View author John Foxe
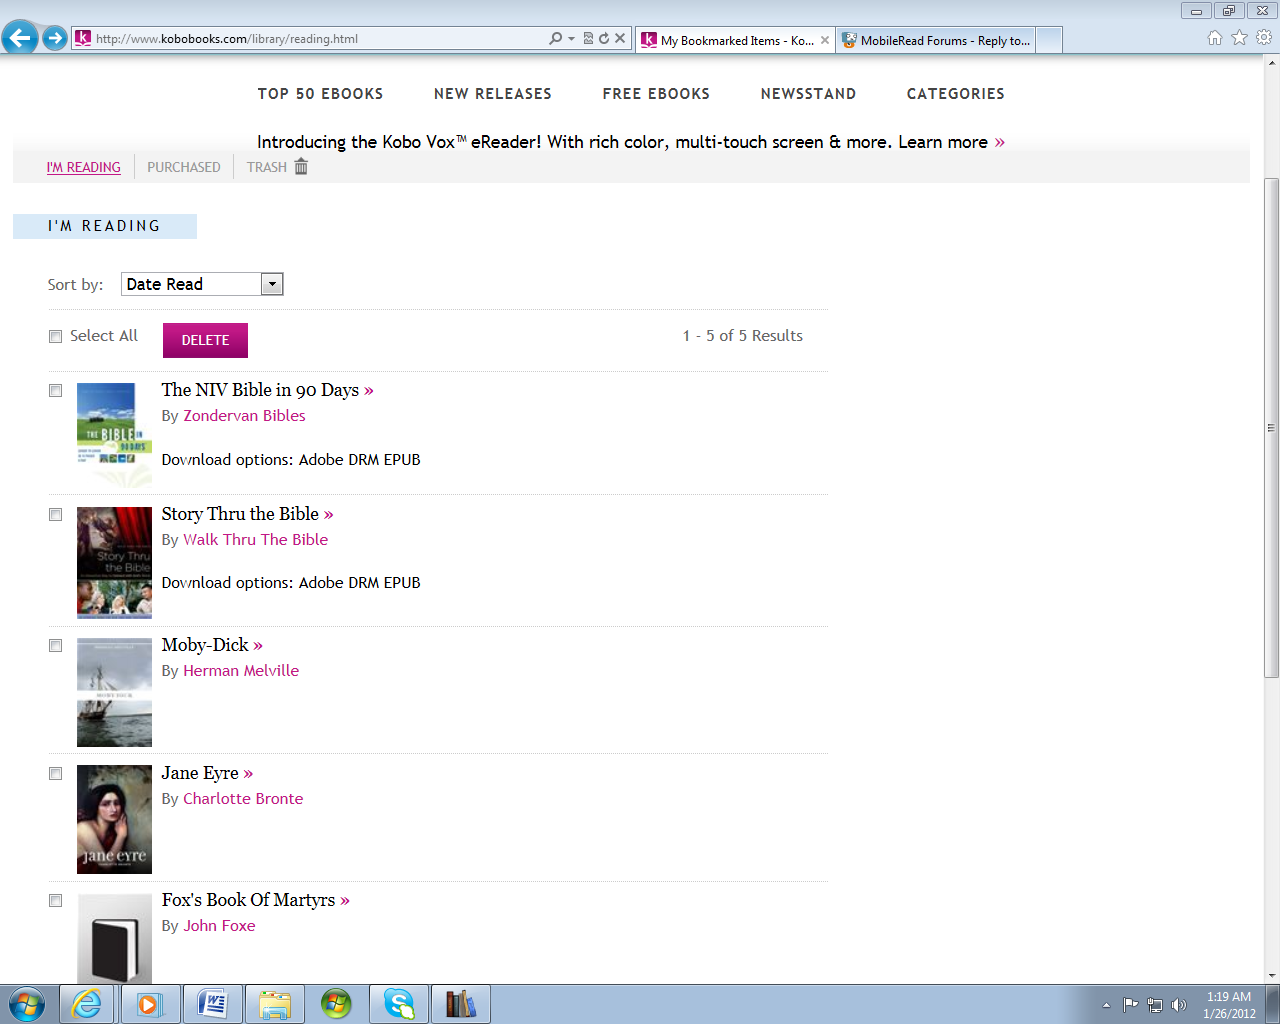Viewport: 1280px width, 1024px height. [219, 926]
